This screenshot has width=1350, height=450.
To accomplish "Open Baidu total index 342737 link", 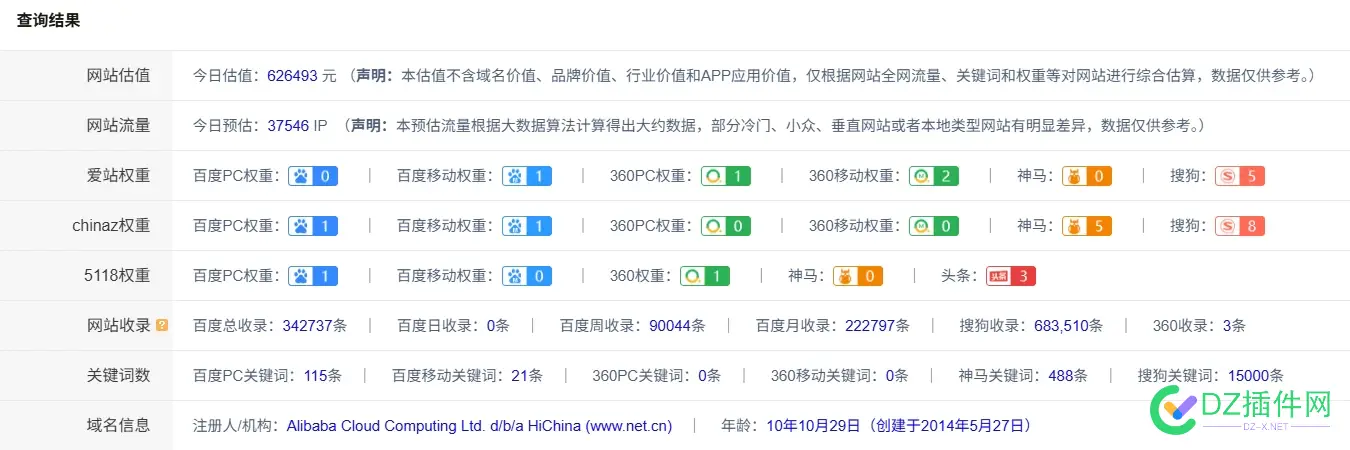I will tap(307, 326).
